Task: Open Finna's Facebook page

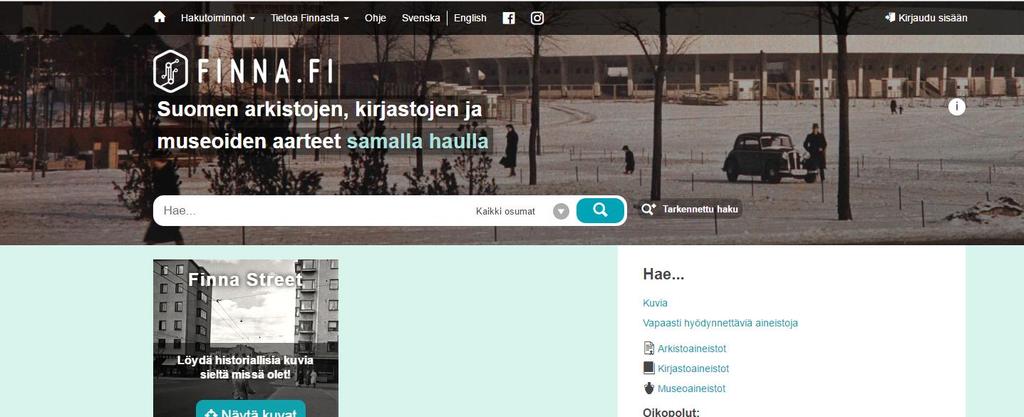Action: [x=509, y=18]
